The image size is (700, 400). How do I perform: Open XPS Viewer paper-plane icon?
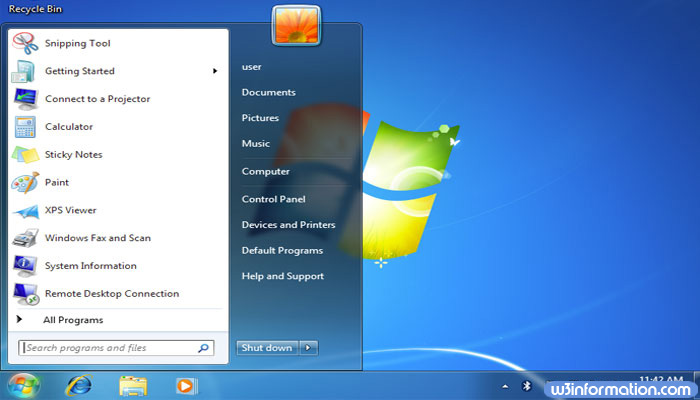(25, 211)
